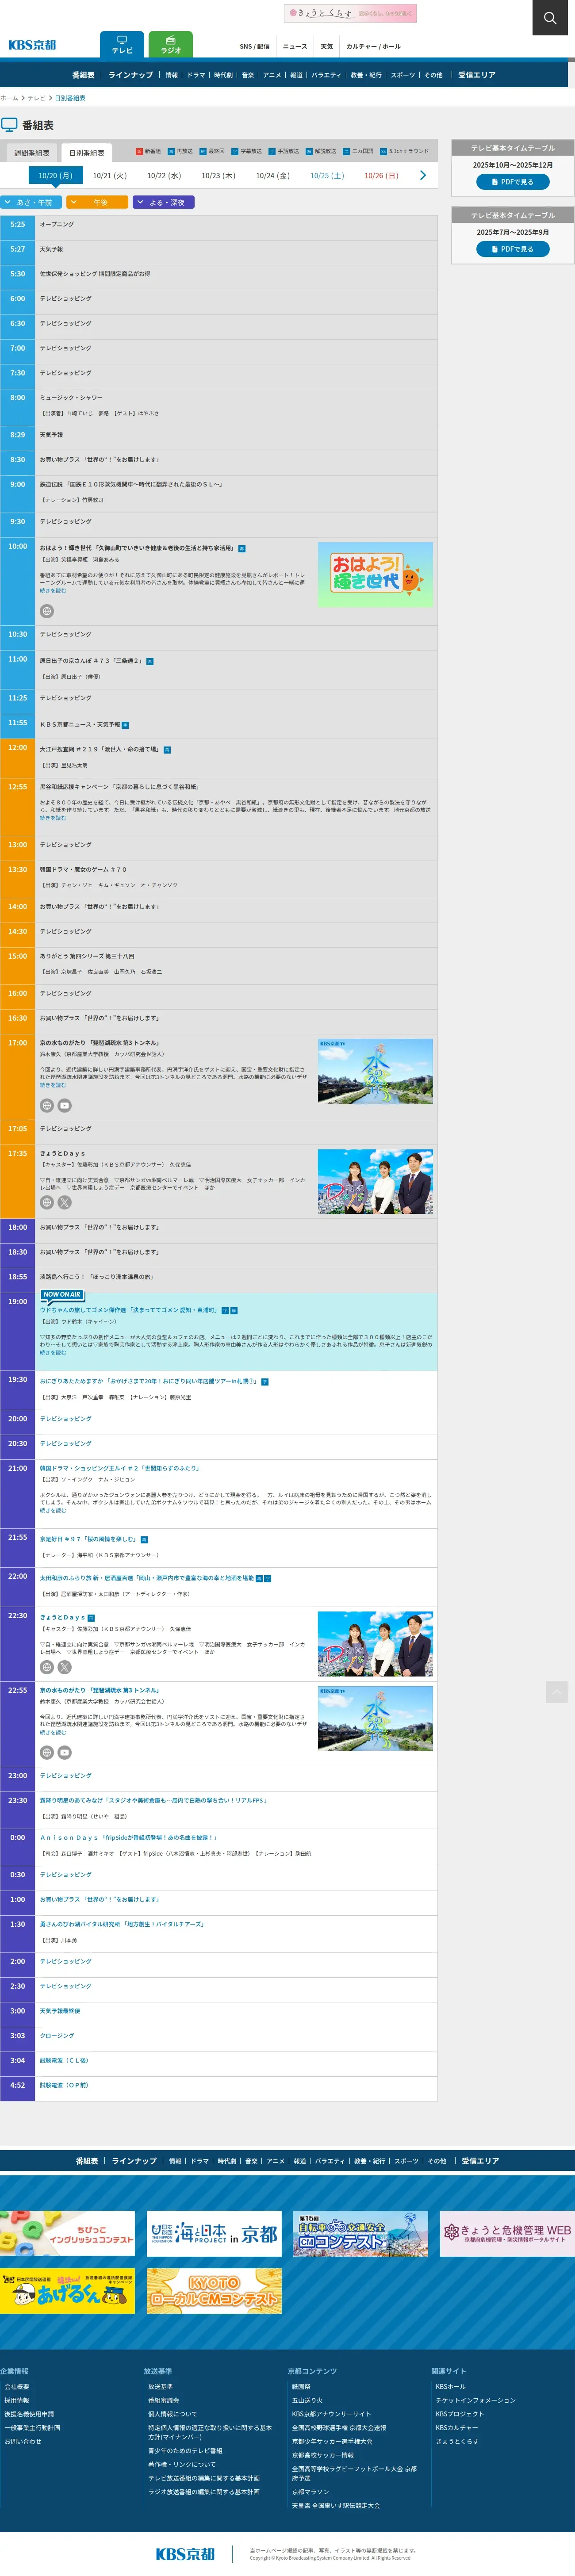Screen dimensions: 575x2576
Task: Open ドラマ in the navigation menu
Action: 196,75
